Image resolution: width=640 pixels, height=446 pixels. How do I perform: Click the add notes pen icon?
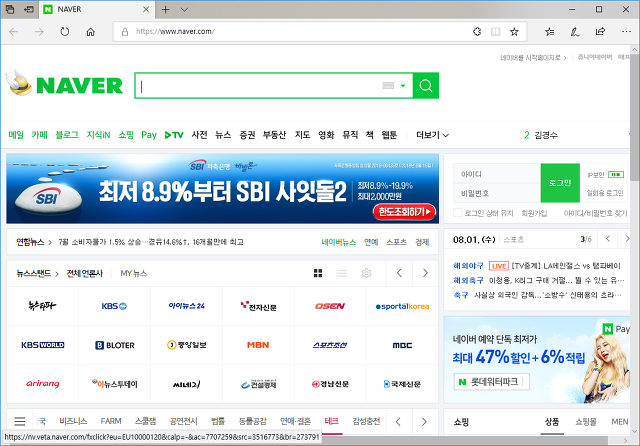[x=575, y=31]
